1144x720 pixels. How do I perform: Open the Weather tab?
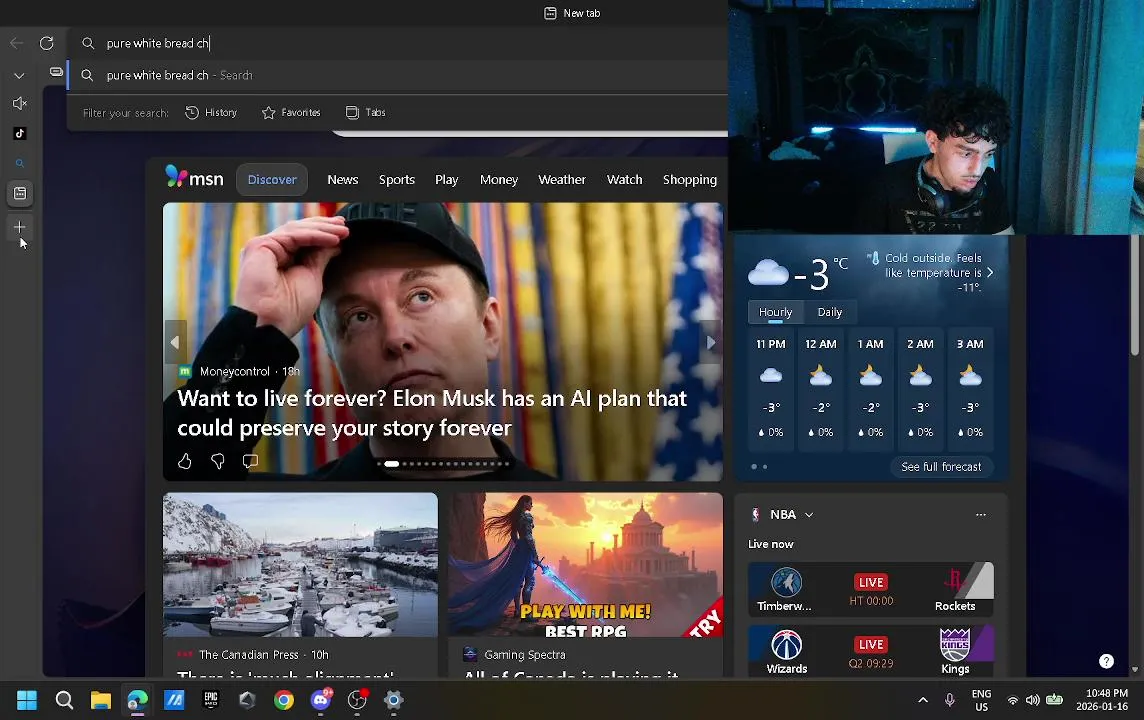tap(562, 179)
